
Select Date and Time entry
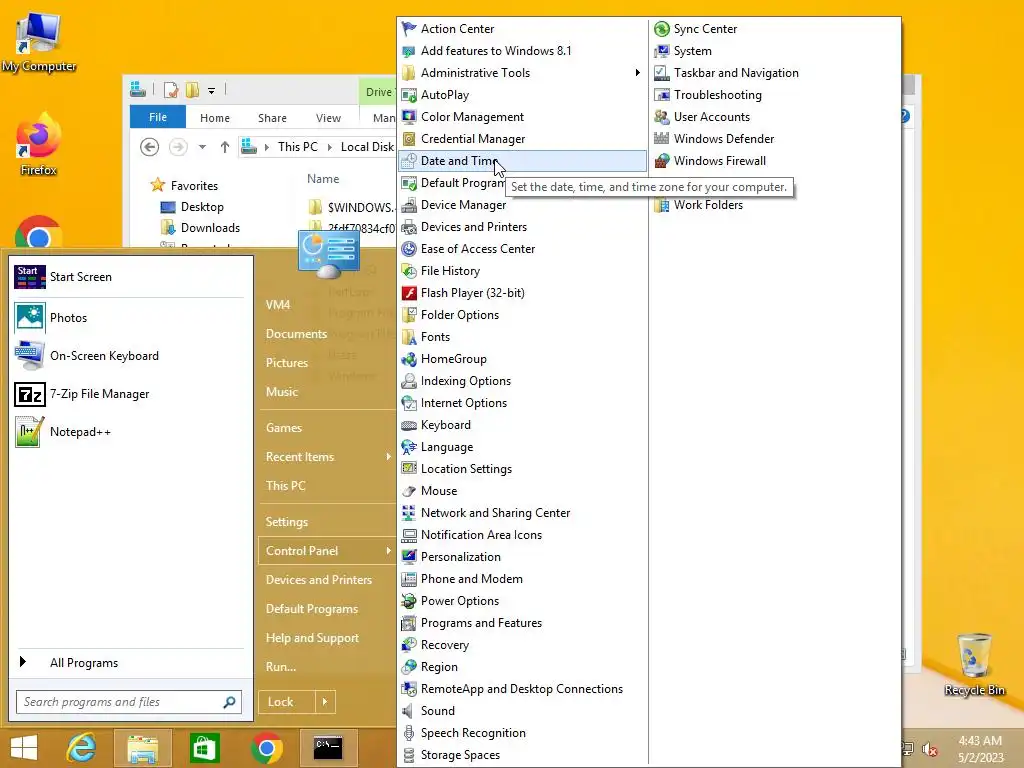point(522,161)
